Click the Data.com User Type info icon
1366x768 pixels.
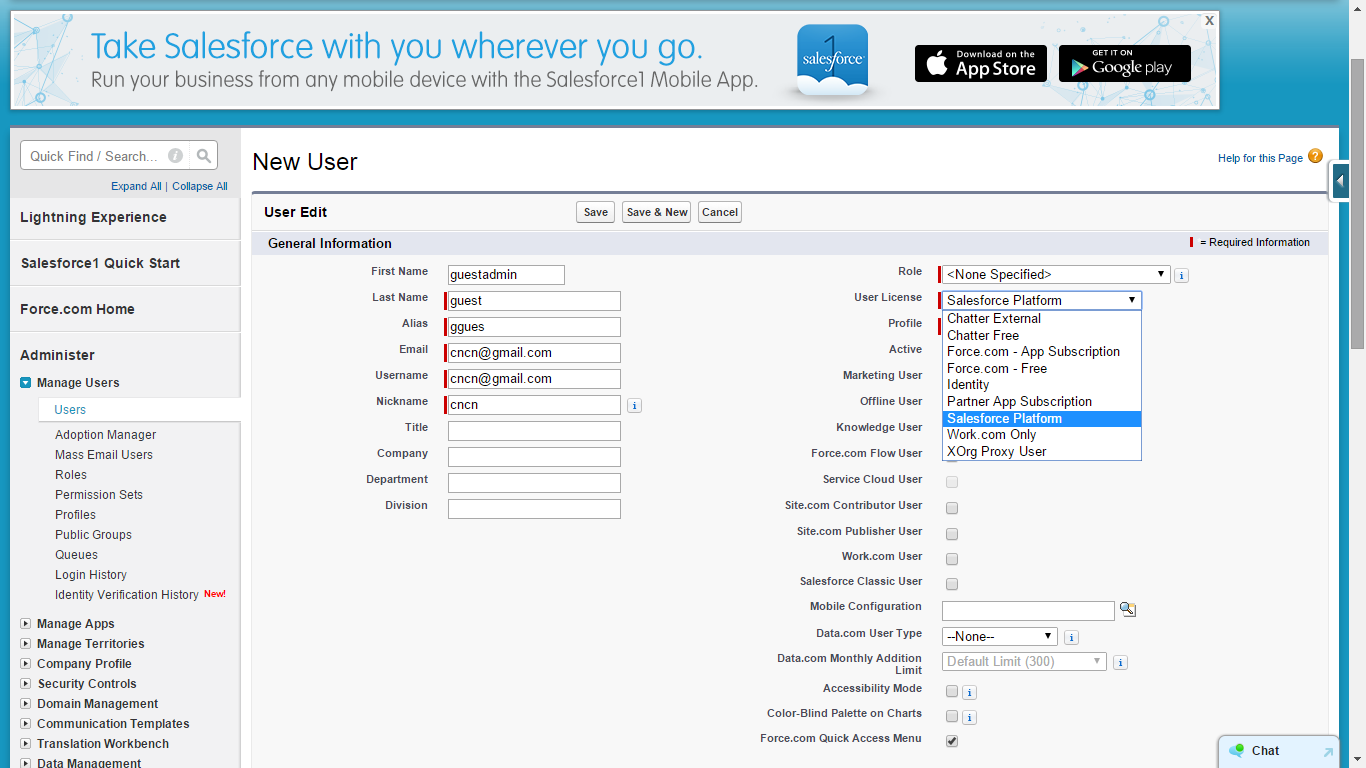click(x=1071, y=637)
